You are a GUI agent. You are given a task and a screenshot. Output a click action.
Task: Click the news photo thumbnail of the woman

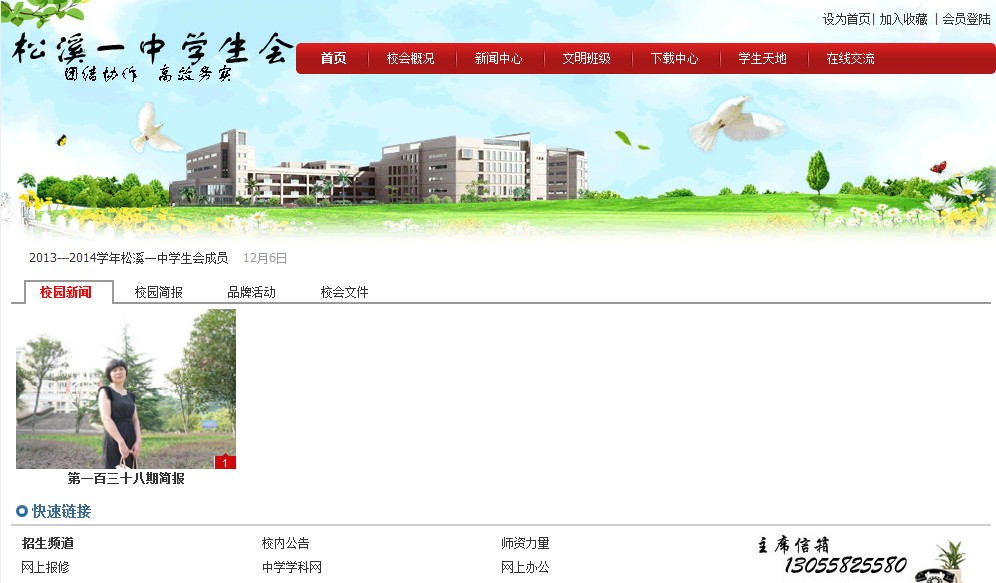pos(126,388)
